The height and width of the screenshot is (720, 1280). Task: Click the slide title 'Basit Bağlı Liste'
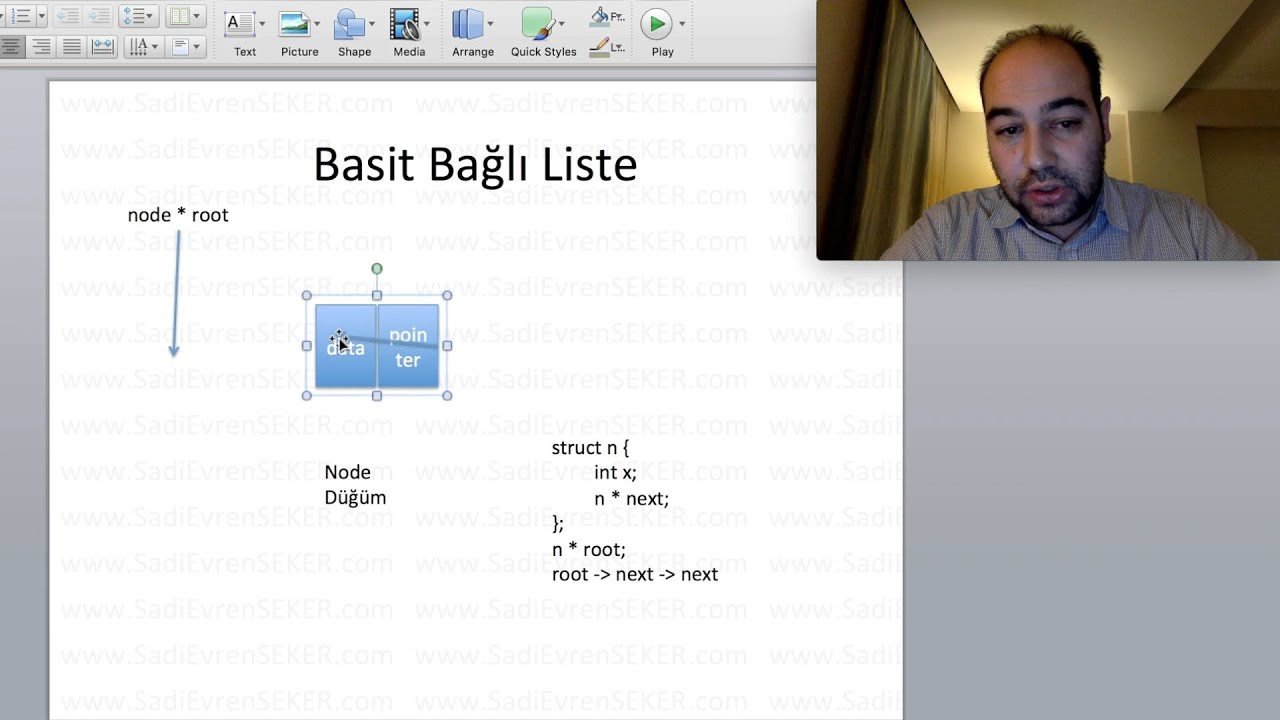coord(475,166)
